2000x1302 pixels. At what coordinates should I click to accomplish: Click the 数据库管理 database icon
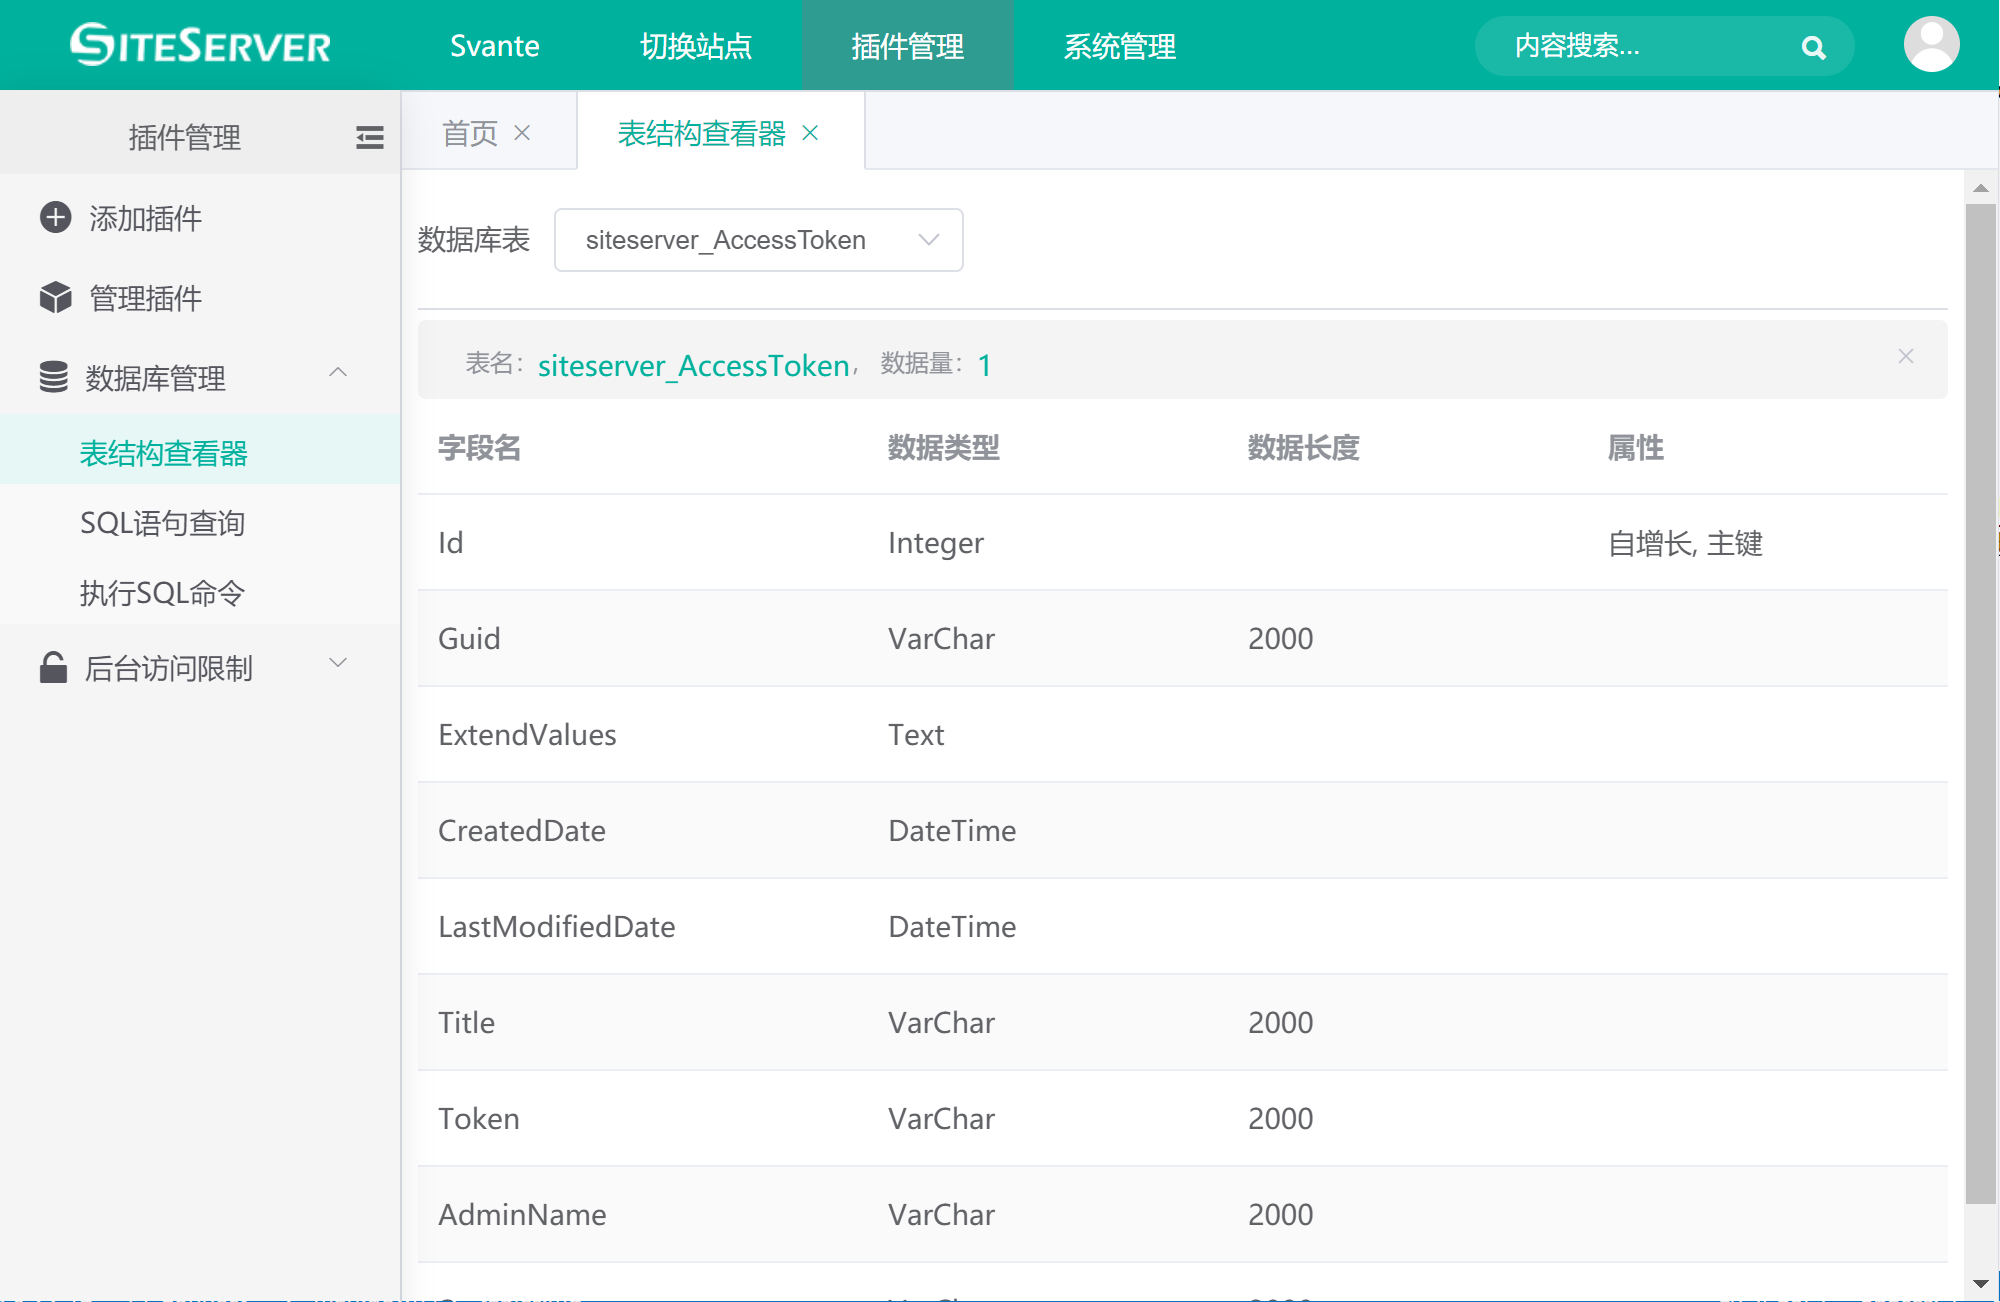(x=54, y=377)
